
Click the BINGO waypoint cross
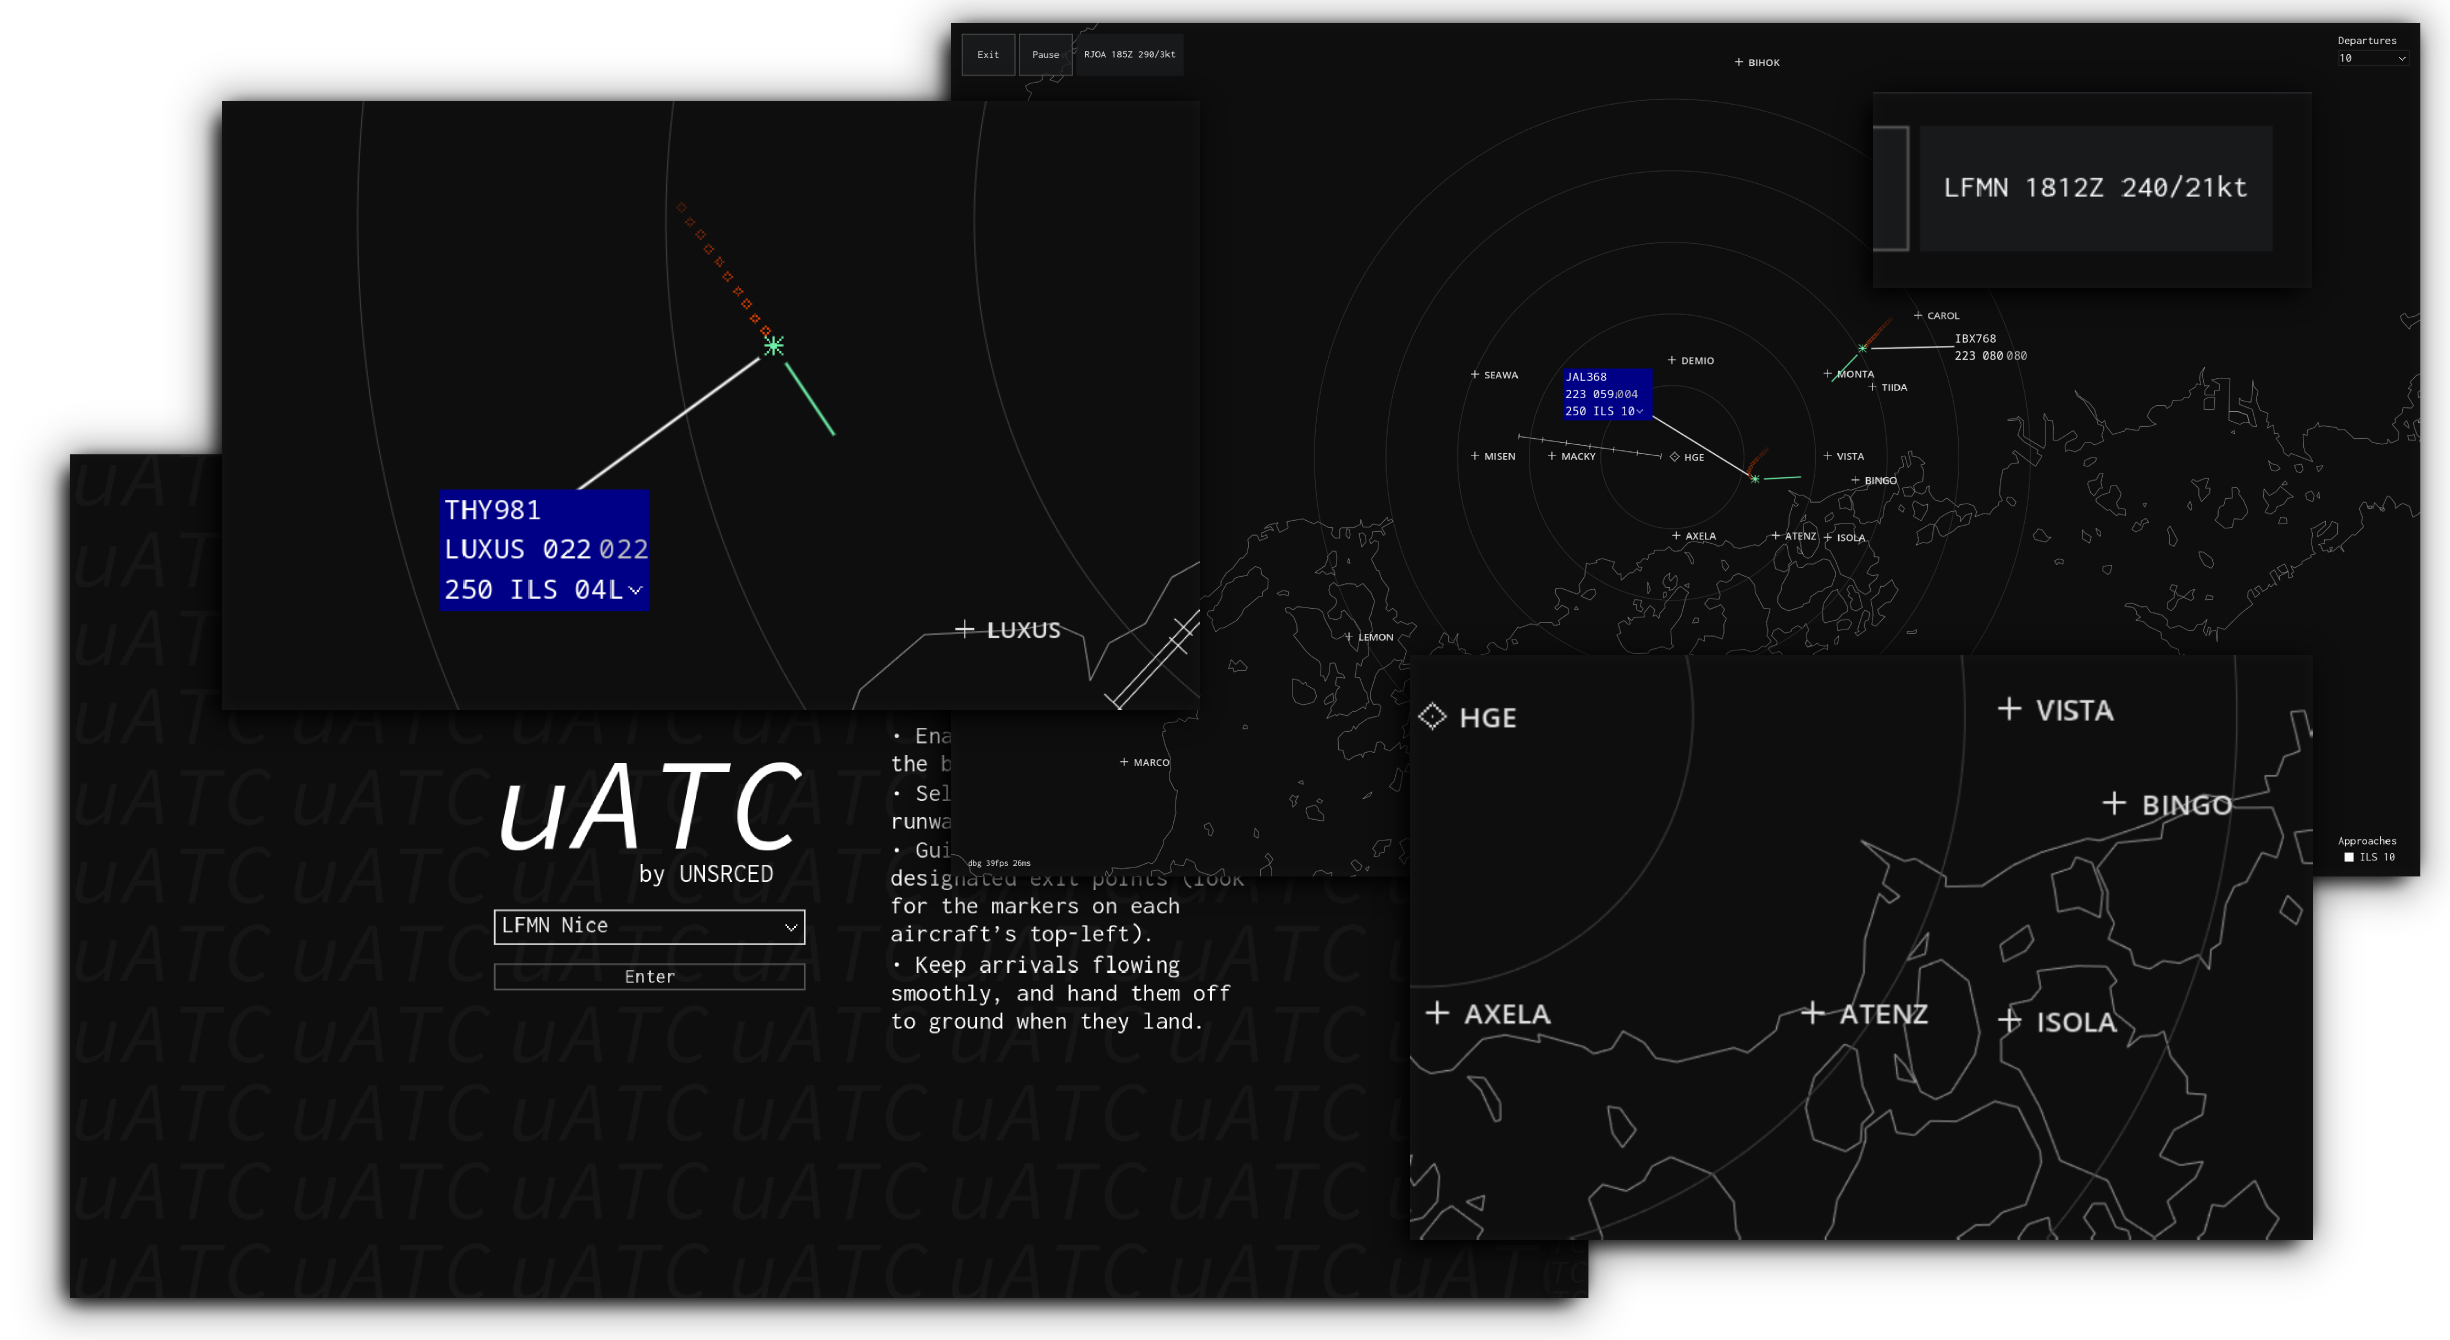[x=2115, y=803]
